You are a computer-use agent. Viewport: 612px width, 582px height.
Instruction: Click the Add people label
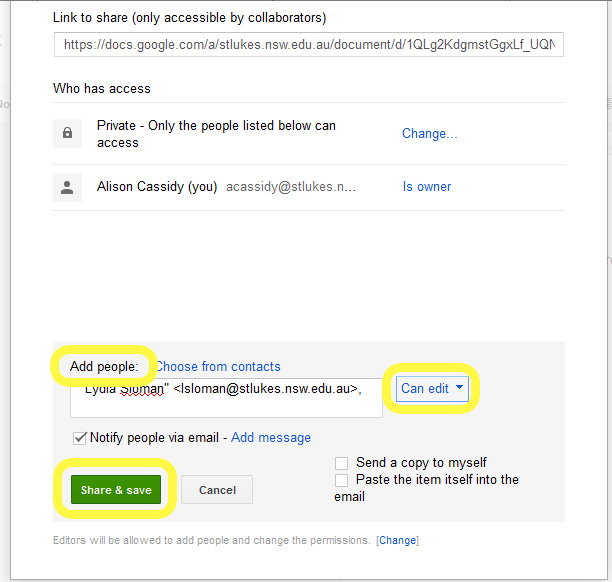104,367
